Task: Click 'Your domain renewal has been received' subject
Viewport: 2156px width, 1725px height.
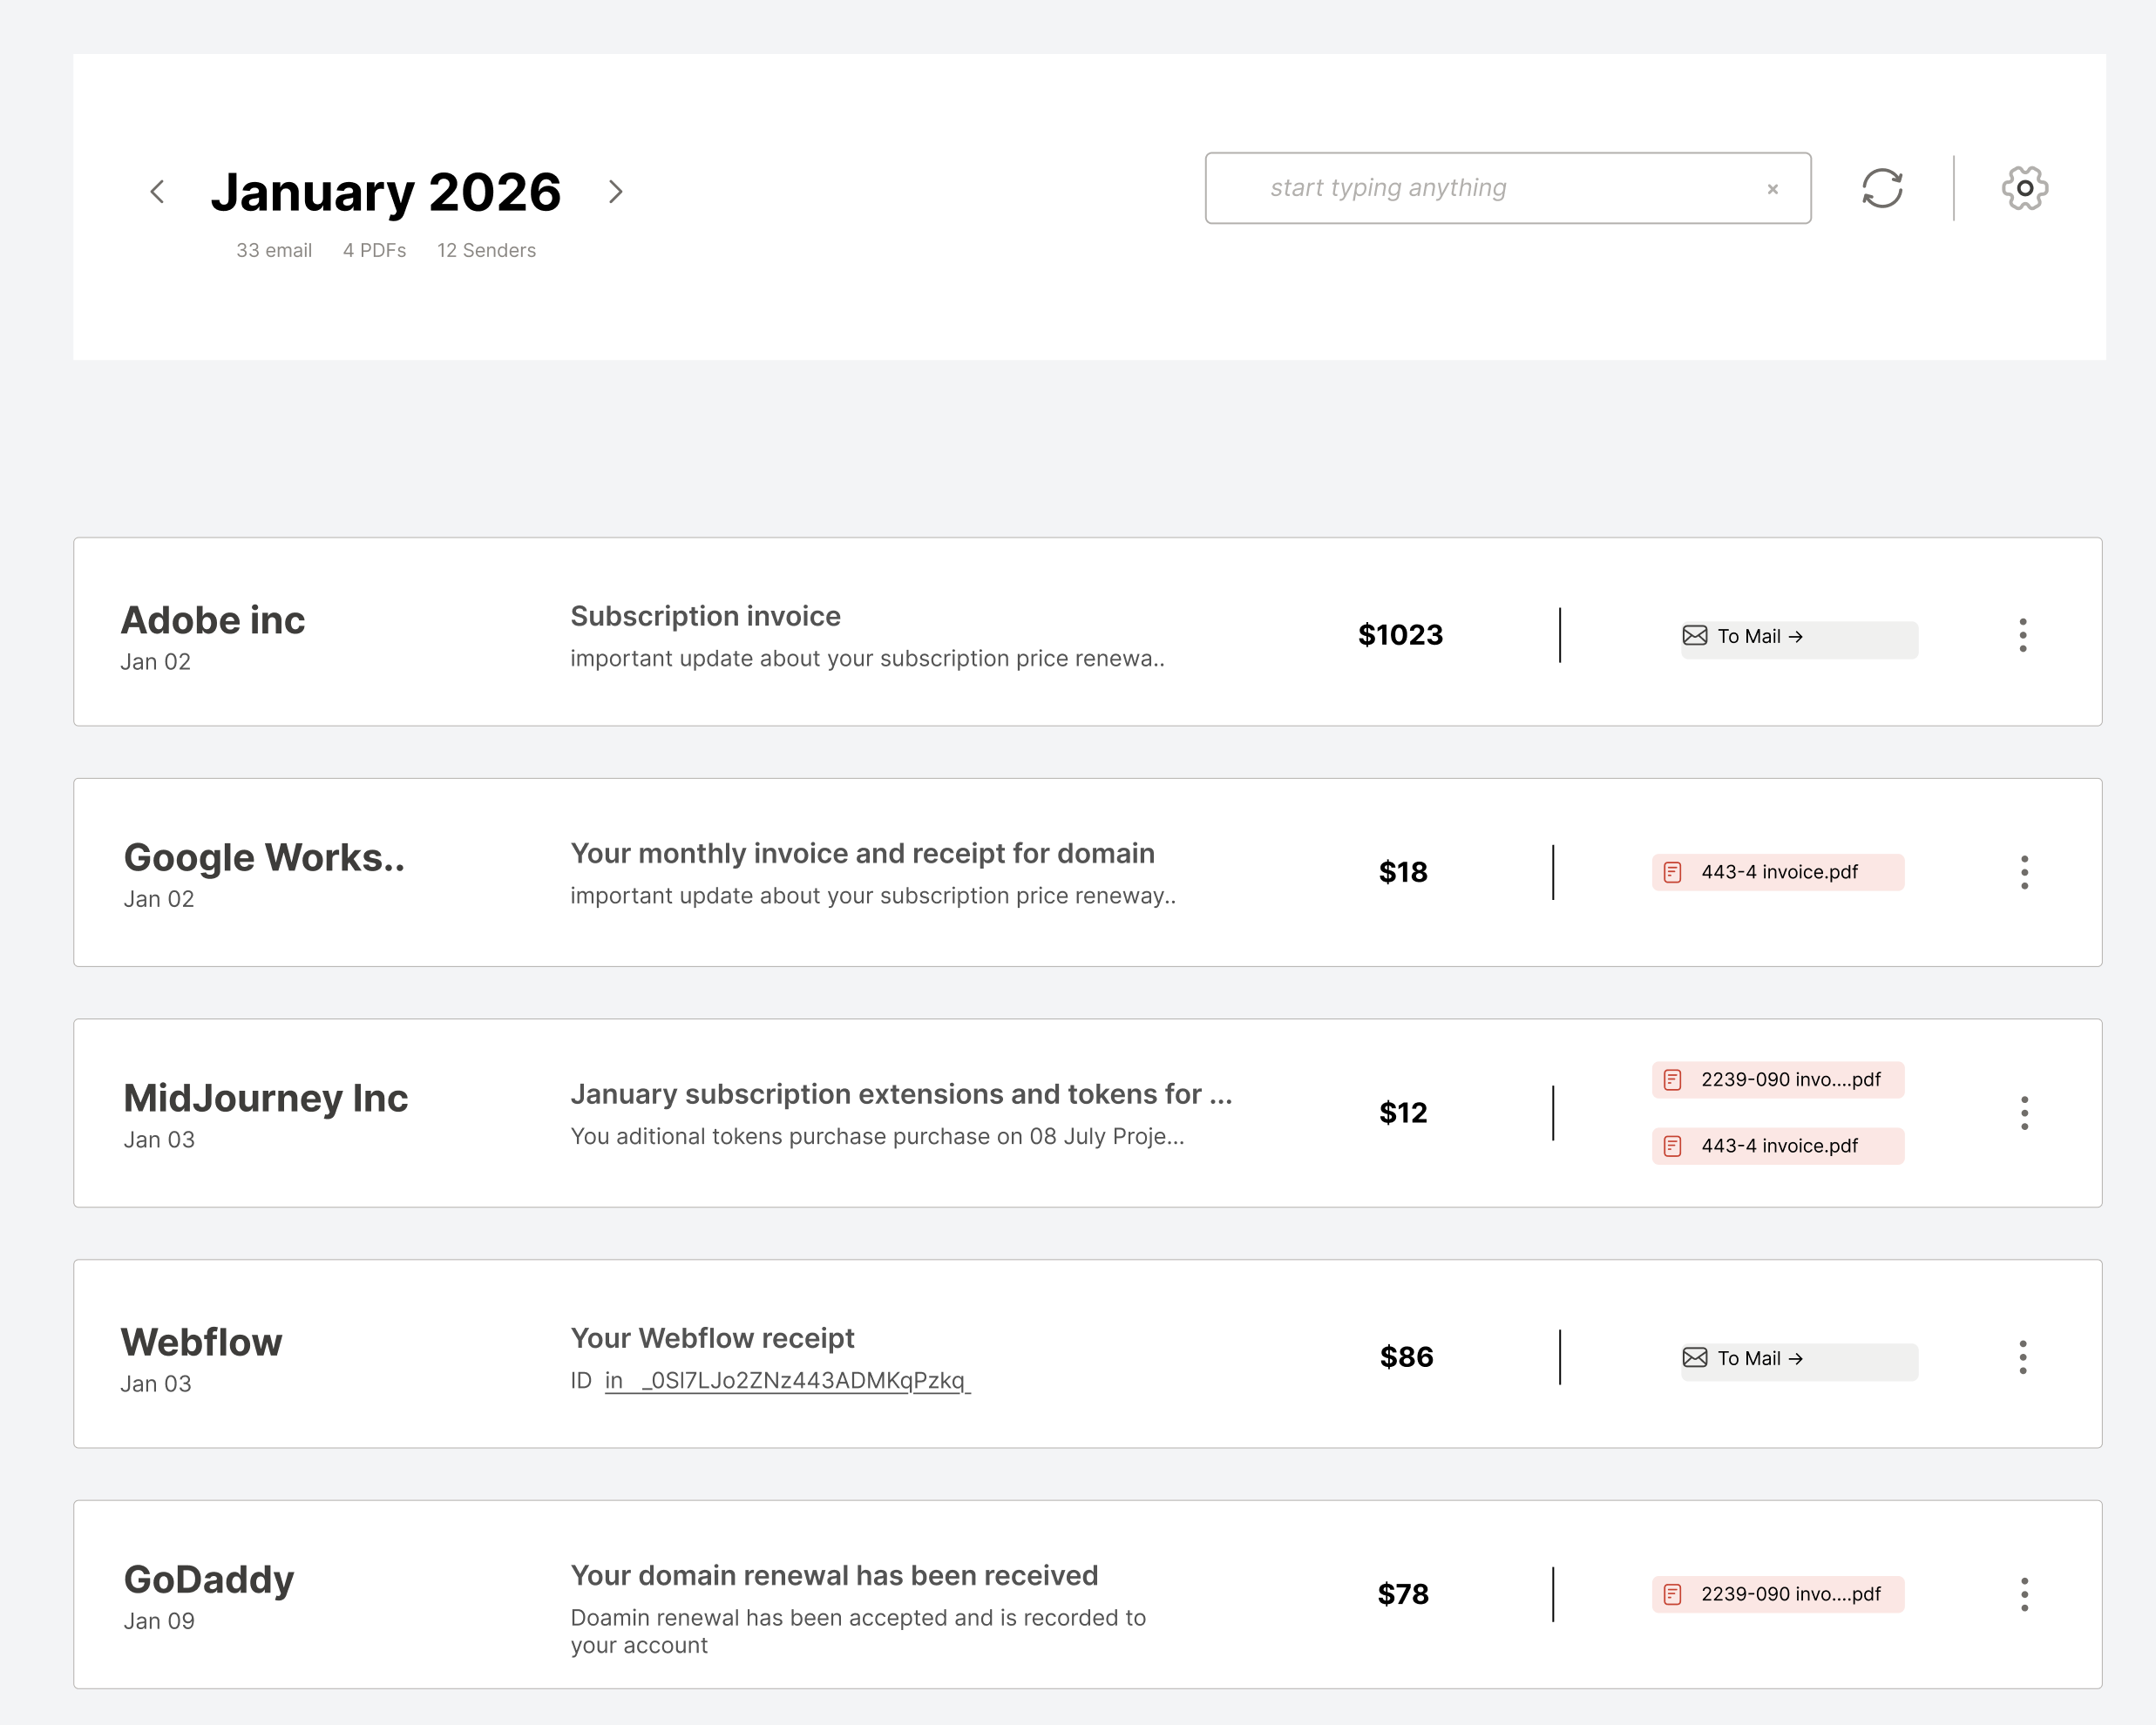Action: (x=834, y=1575)
